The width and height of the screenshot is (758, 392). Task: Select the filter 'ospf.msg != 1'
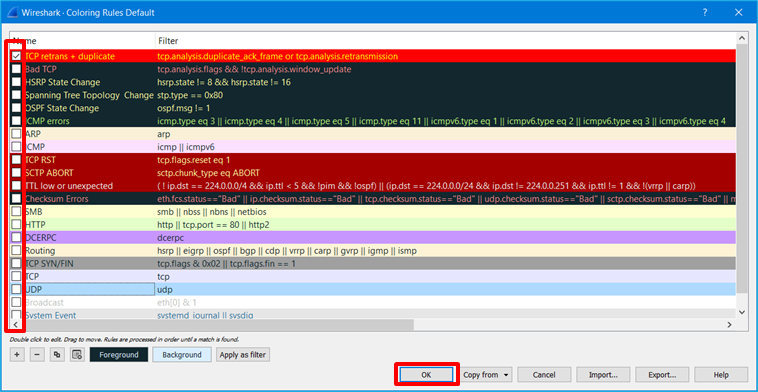183,108
